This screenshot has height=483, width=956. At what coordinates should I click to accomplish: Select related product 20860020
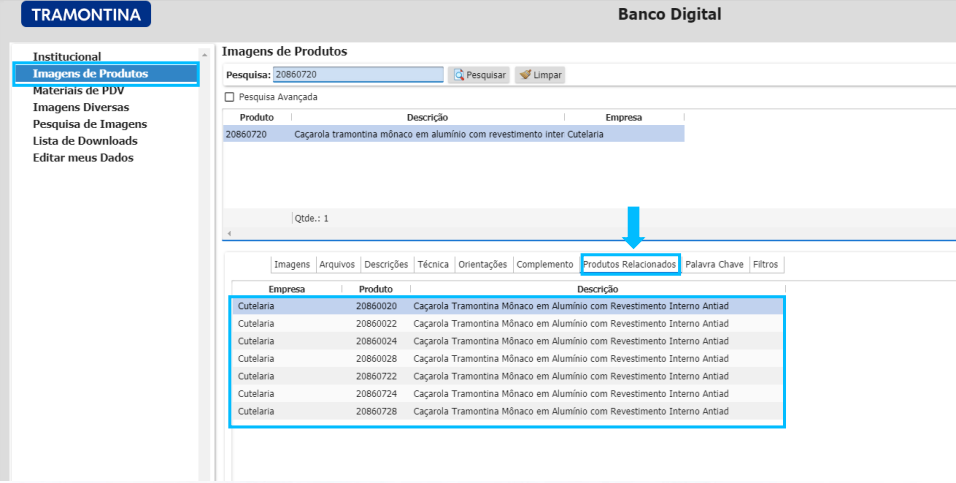click(x=507, y=306)
